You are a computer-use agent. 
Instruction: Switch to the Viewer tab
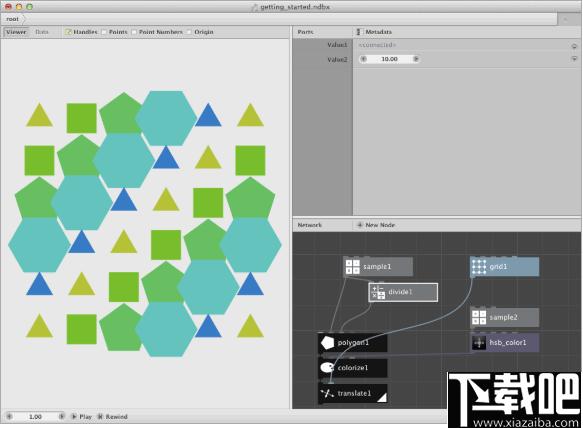(16, 32)
